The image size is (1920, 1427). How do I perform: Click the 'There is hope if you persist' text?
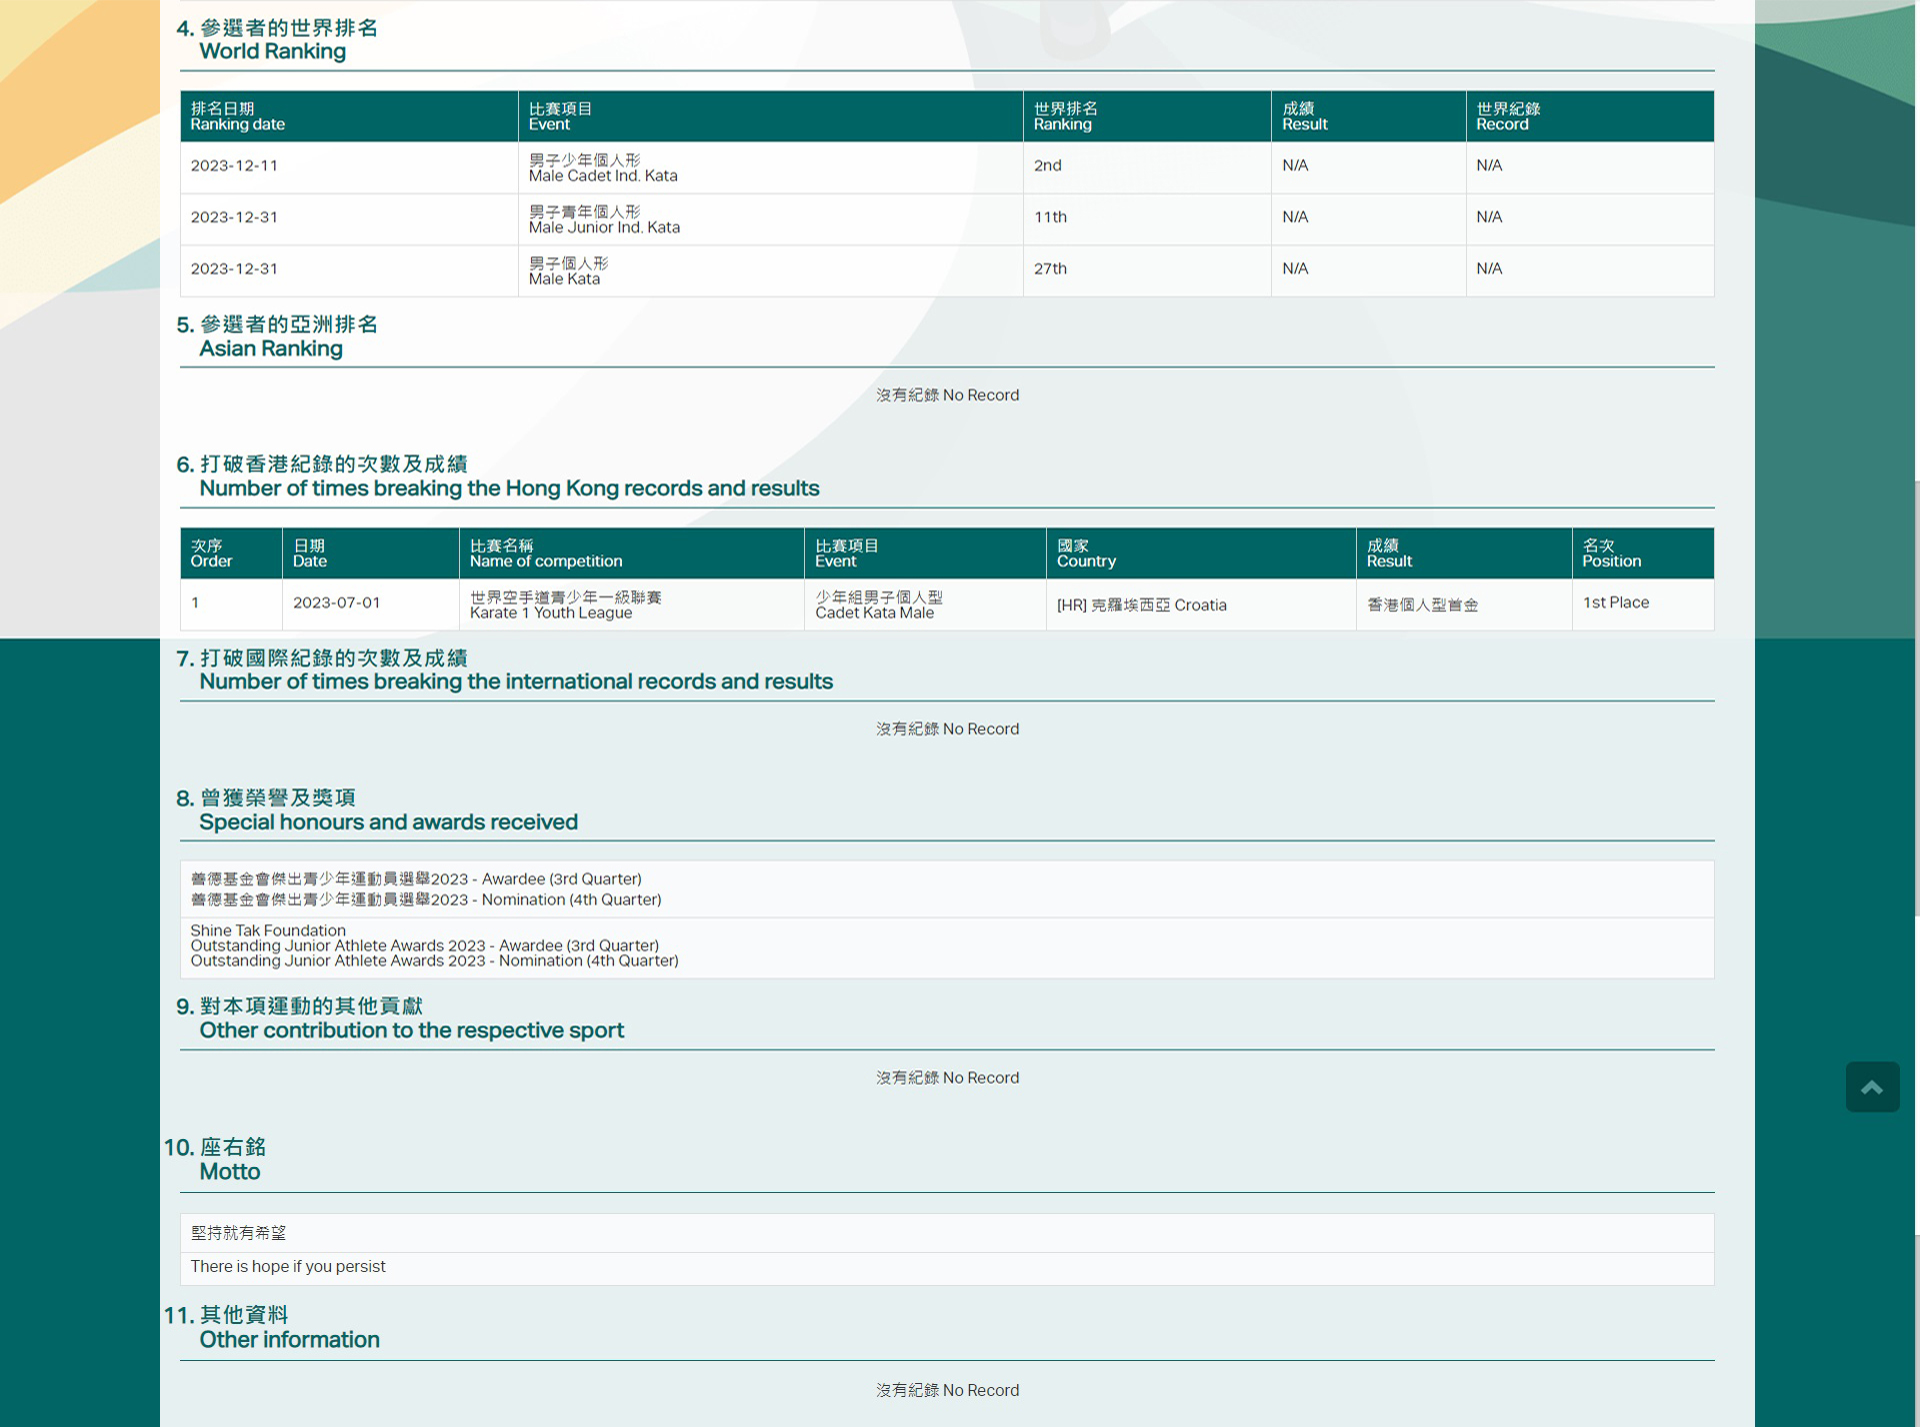[288, 1267]
